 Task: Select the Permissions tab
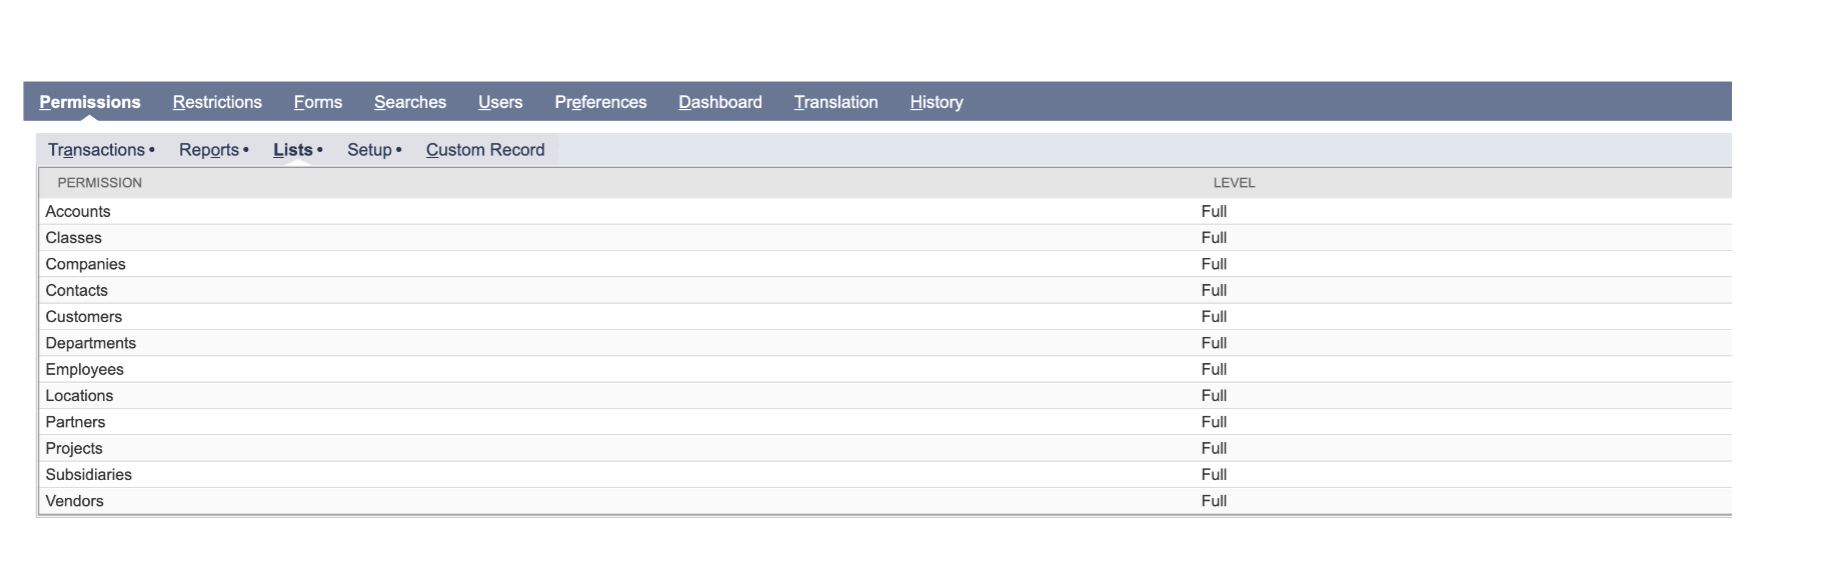[90, 102]
